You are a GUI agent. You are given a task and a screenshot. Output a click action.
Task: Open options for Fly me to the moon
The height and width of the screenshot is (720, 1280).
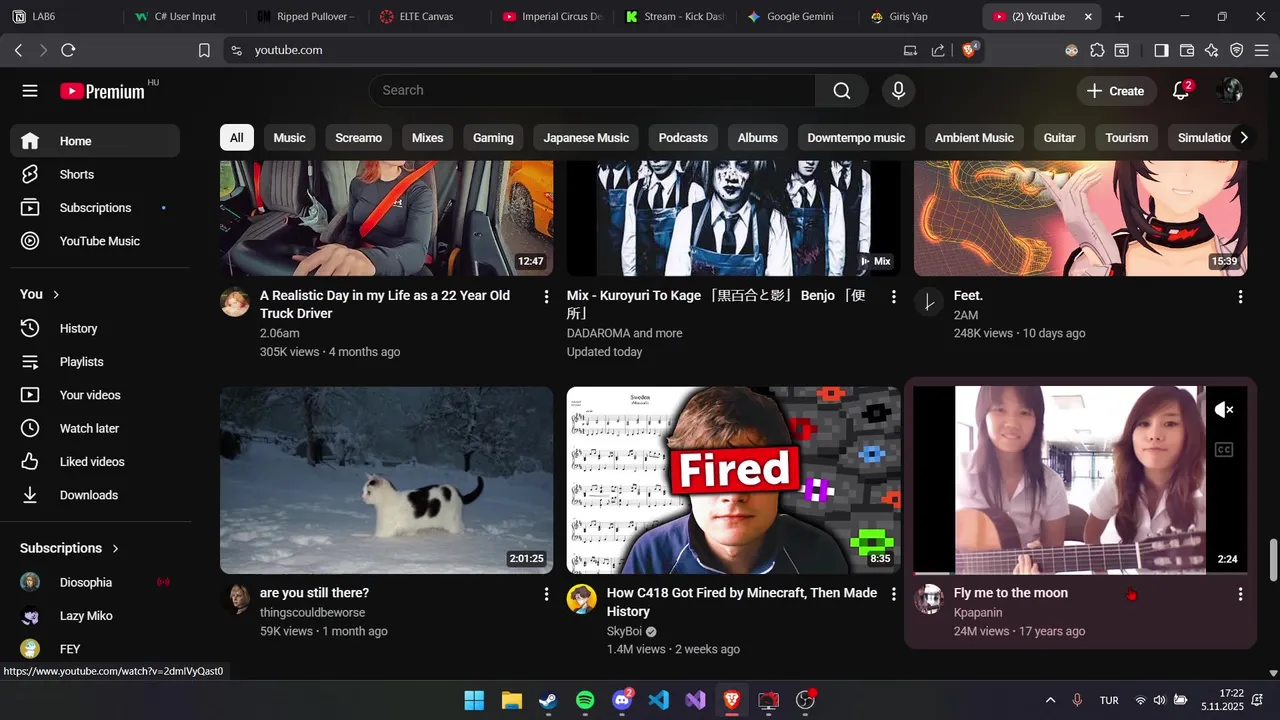(1240, 594)
